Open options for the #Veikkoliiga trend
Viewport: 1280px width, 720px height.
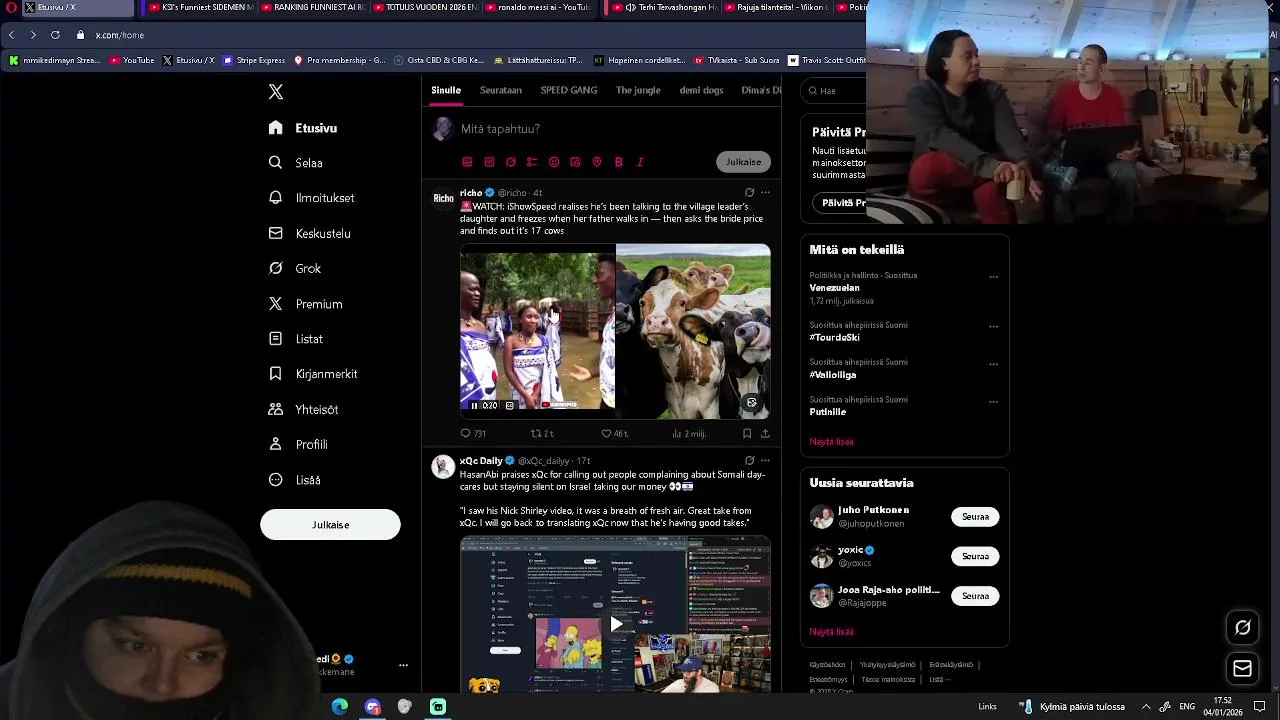(993, 364)
